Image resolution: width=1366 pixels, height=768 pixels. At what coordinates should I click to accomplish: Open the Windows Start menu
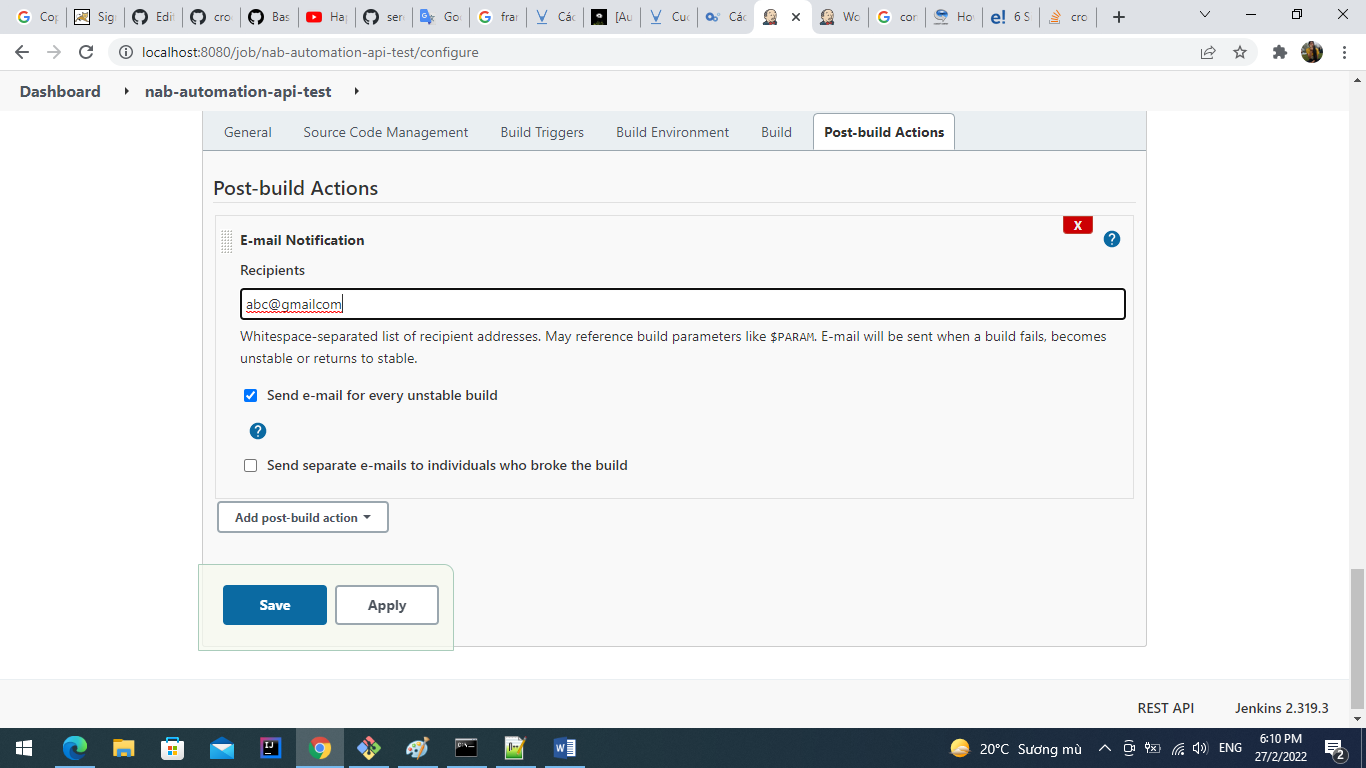[x=24, y=748]
